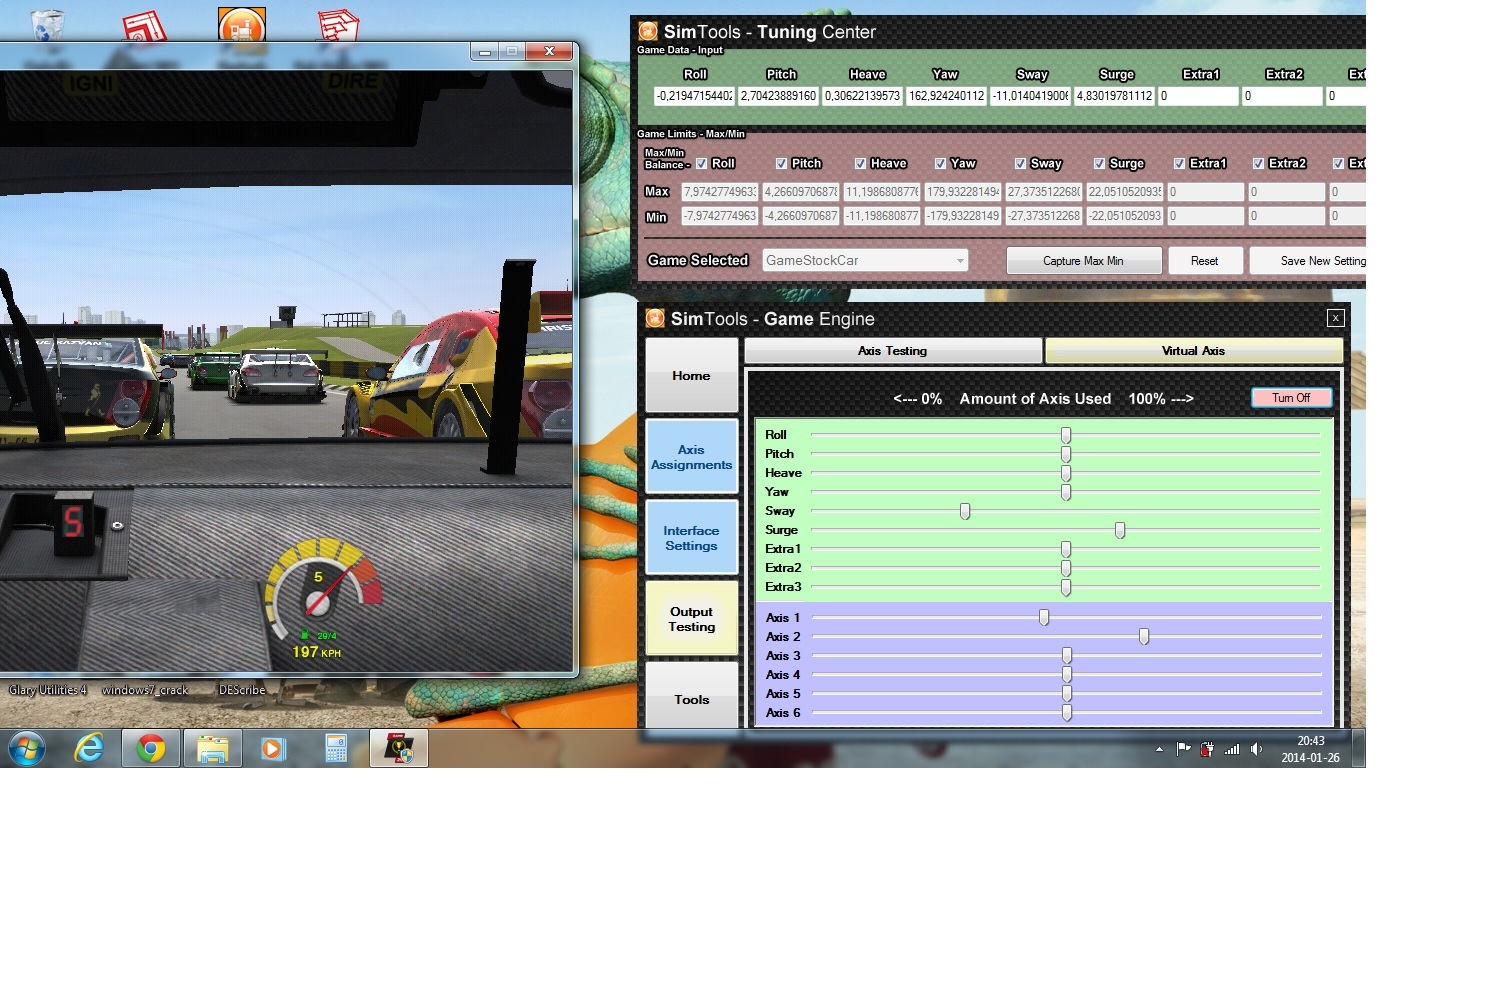Uncheck the Yaw Max/Min Balance checkbox
Viewport: 1500px width, 1001px height.
940,163
